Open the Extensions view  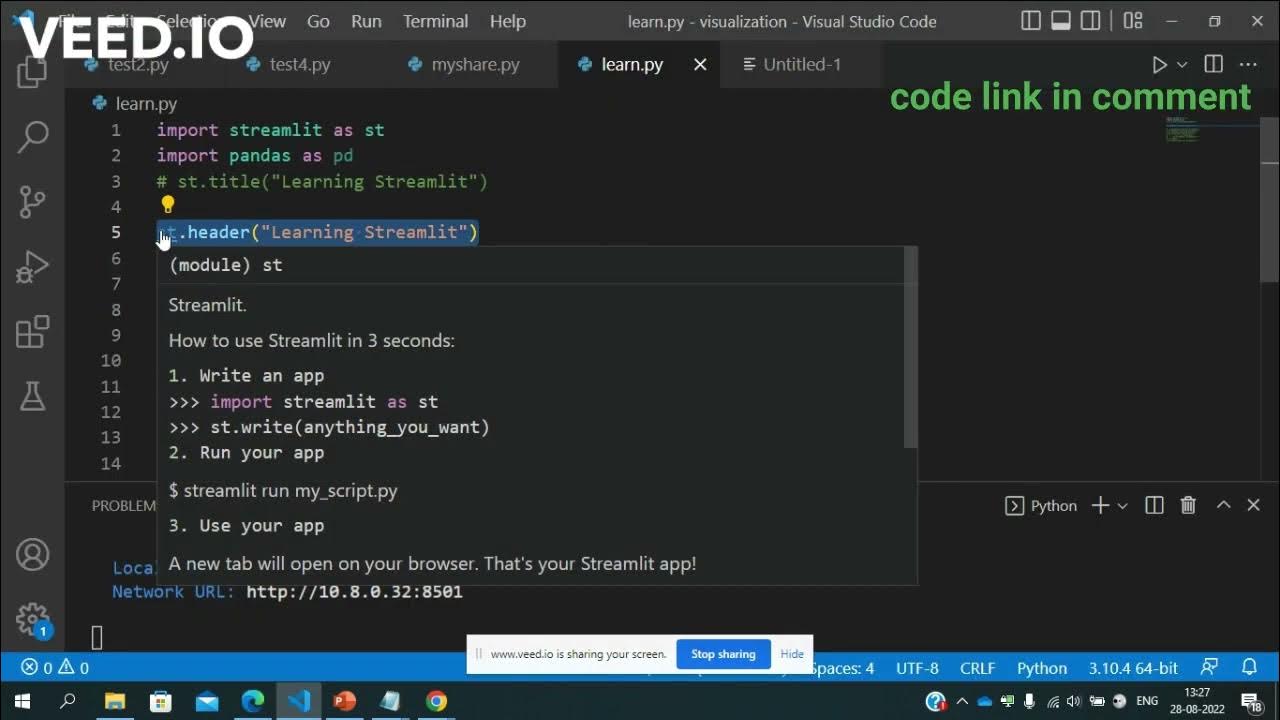coord(33,332)
